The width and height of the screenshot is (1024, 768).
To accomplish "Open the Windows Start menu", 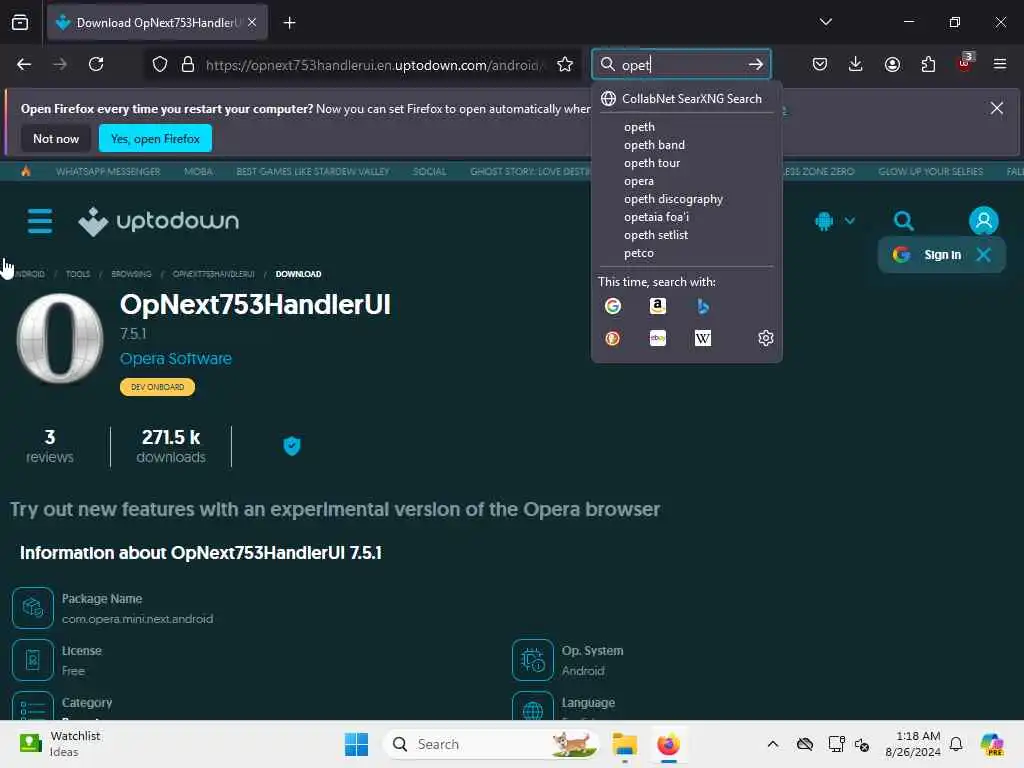I will click(356, 744).
